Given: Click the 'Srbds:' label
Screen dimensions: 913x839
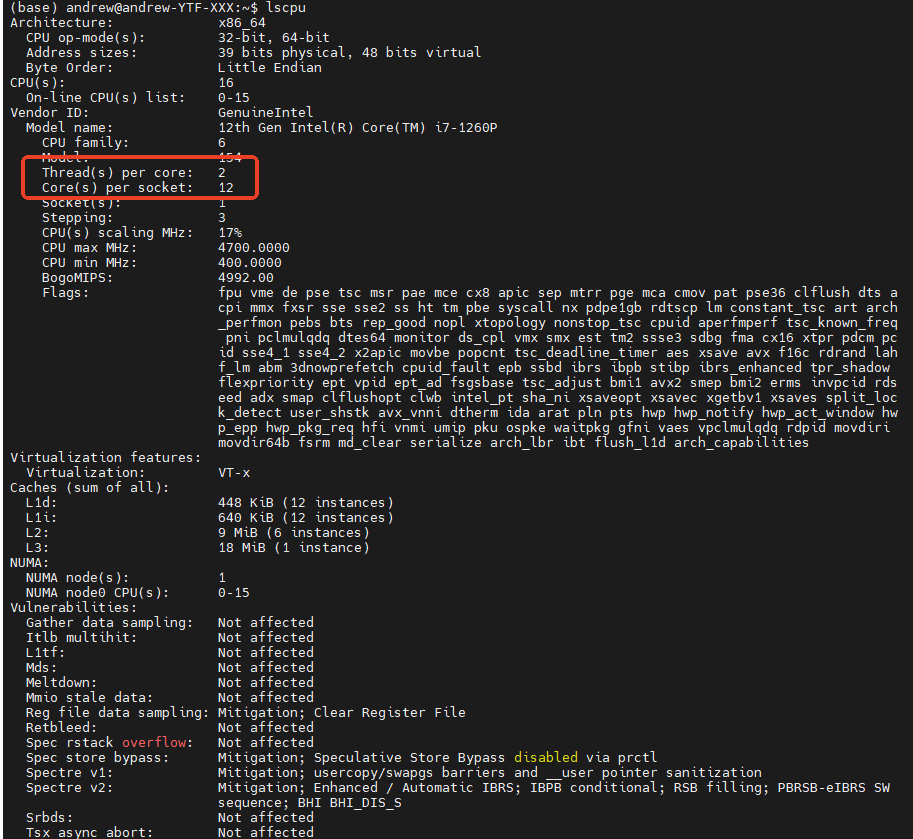Looking at the screenshot, I should tap(49, 817).
